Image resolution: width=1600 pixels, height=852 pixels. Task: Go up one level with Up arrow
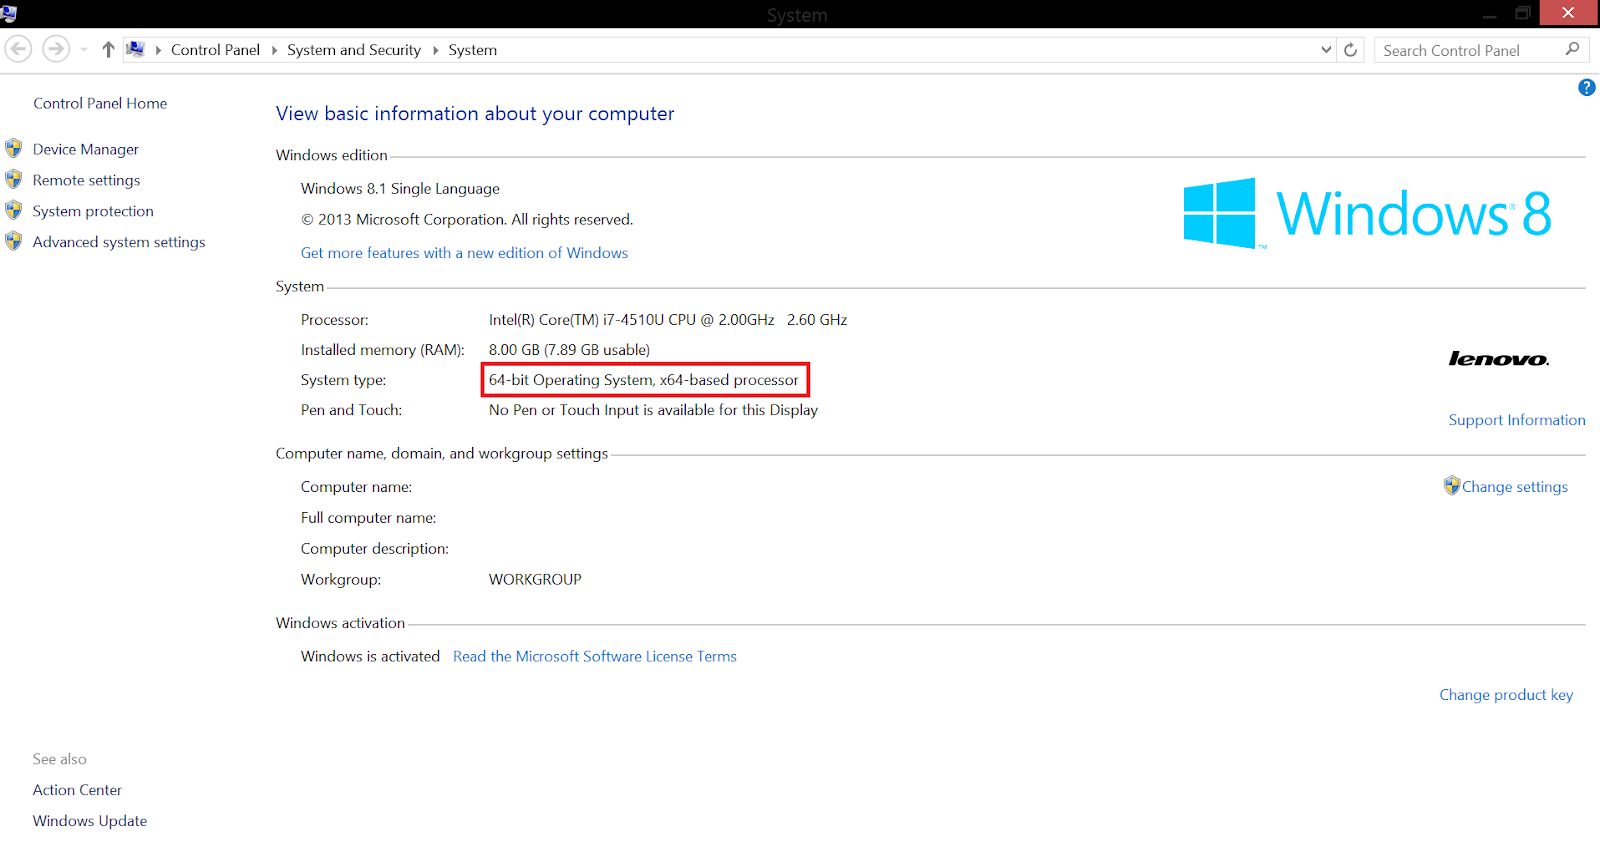[x=108, y=49]
